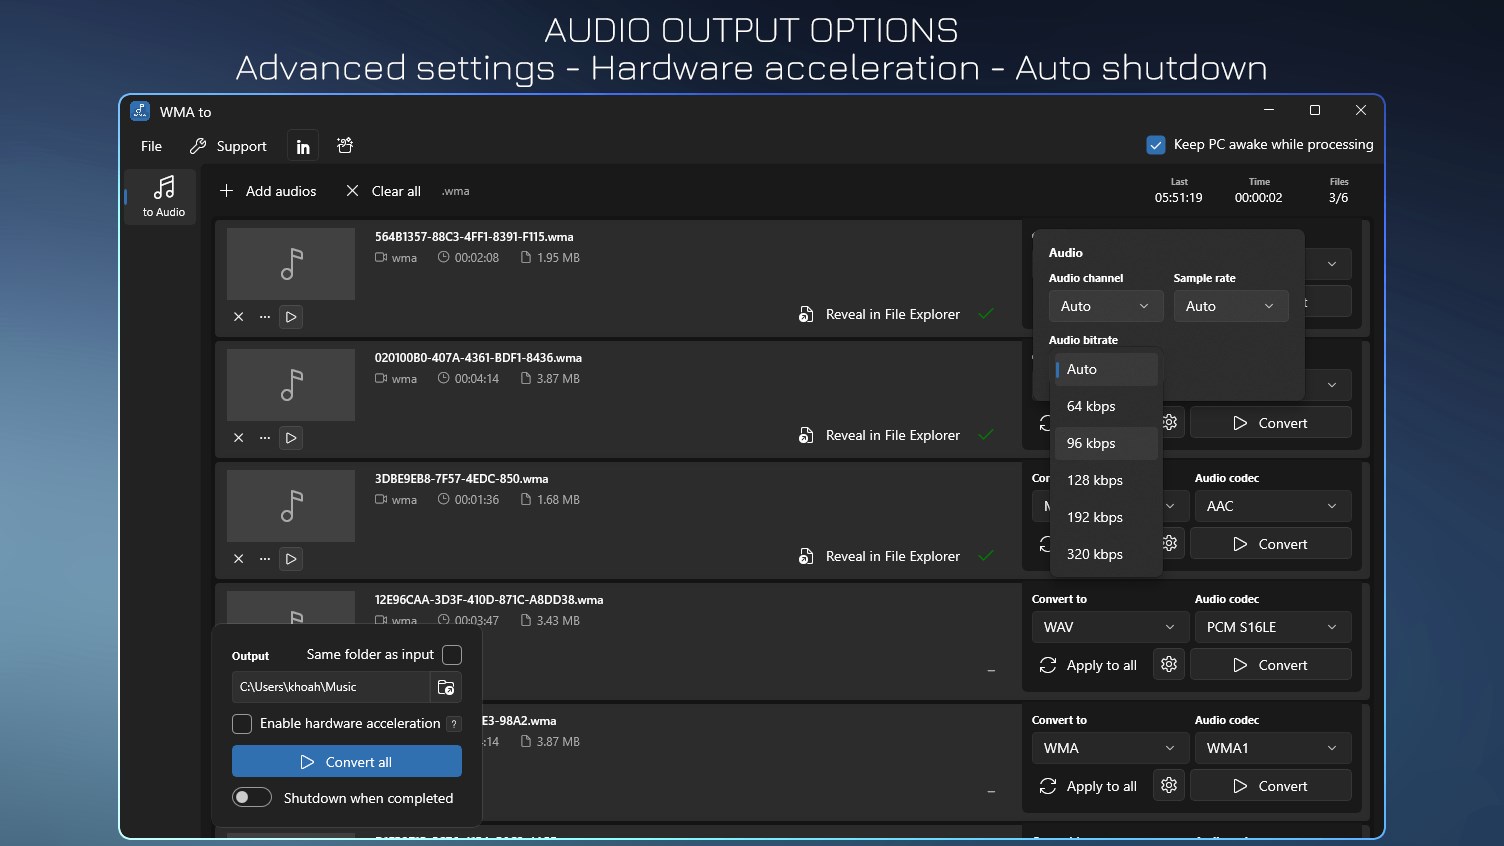Image resolution: width=1504 pixels, height=846 pixels.
Task: Click the feedback icon beside LinkedIn
Action: (x=345, y=146)
